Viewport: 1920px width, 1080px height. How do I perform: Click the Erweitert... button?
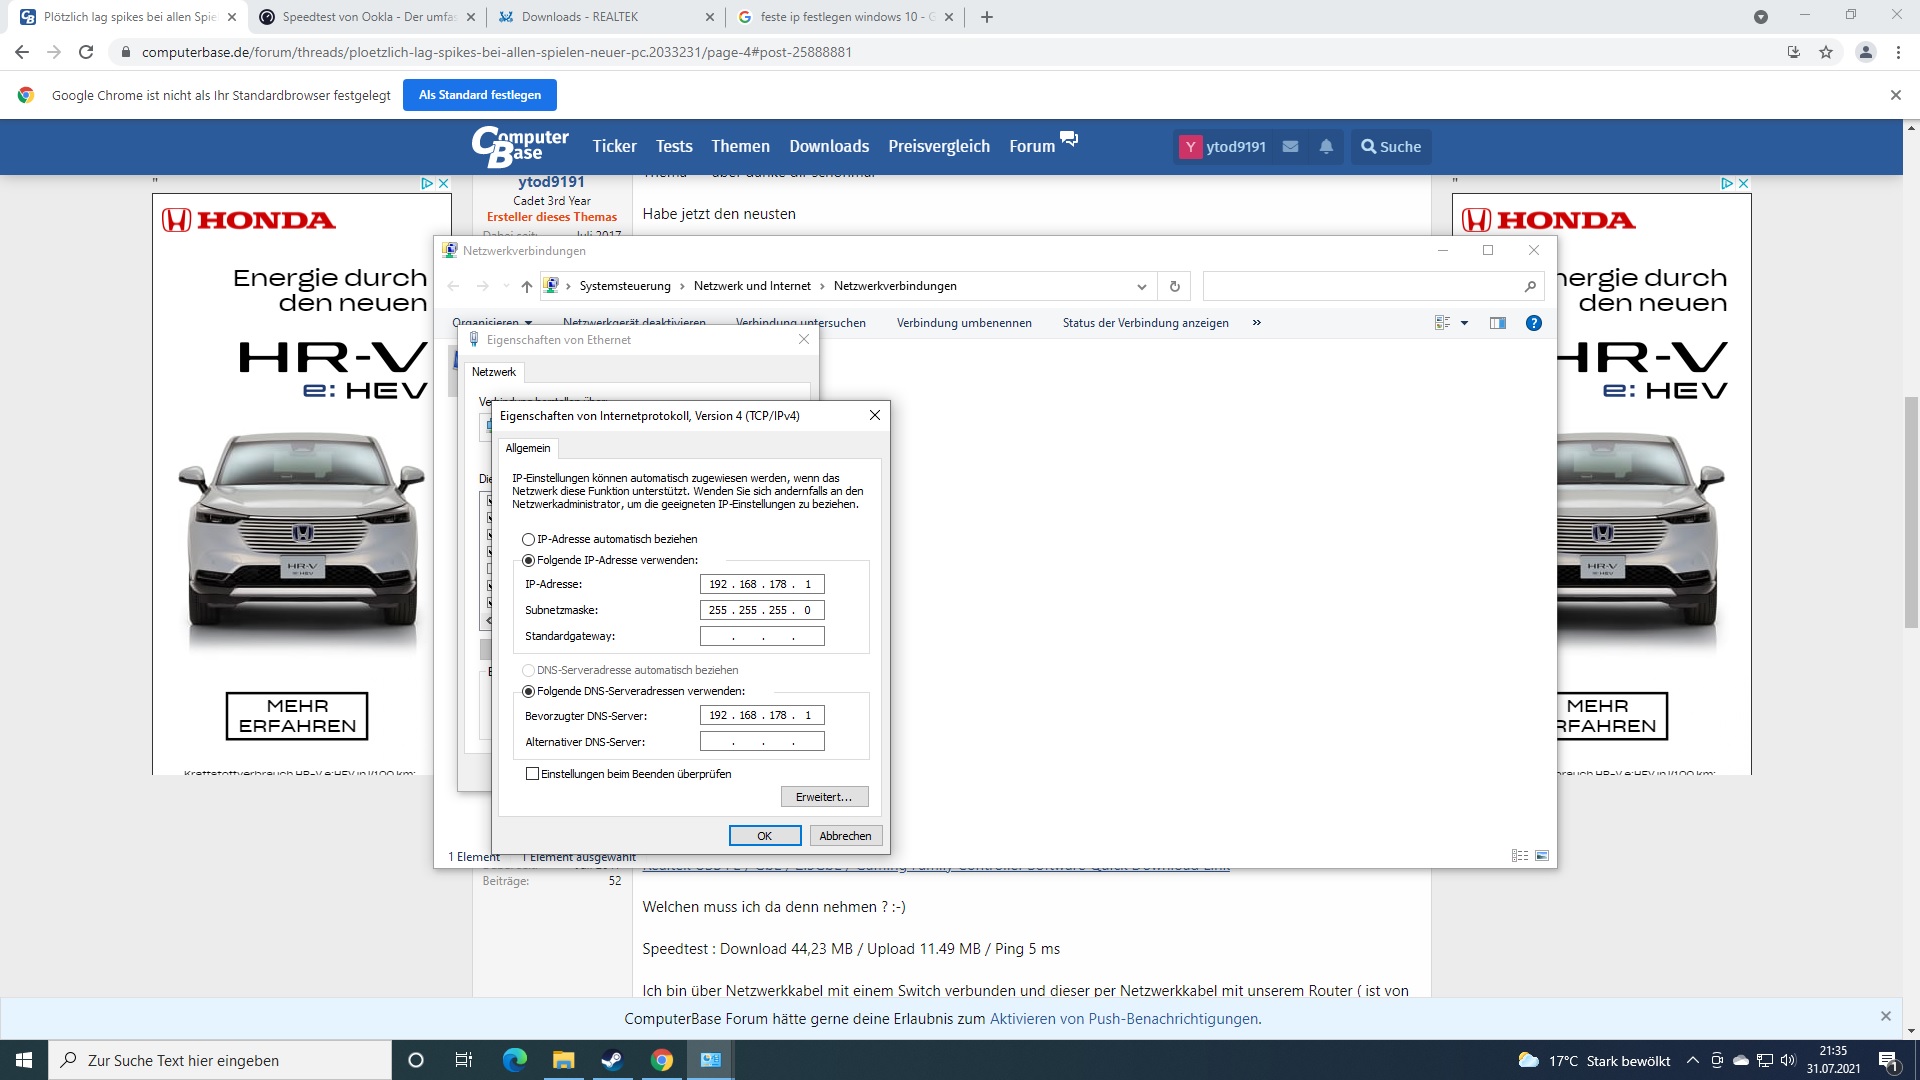pyautogui.click(x=824, y=797)
